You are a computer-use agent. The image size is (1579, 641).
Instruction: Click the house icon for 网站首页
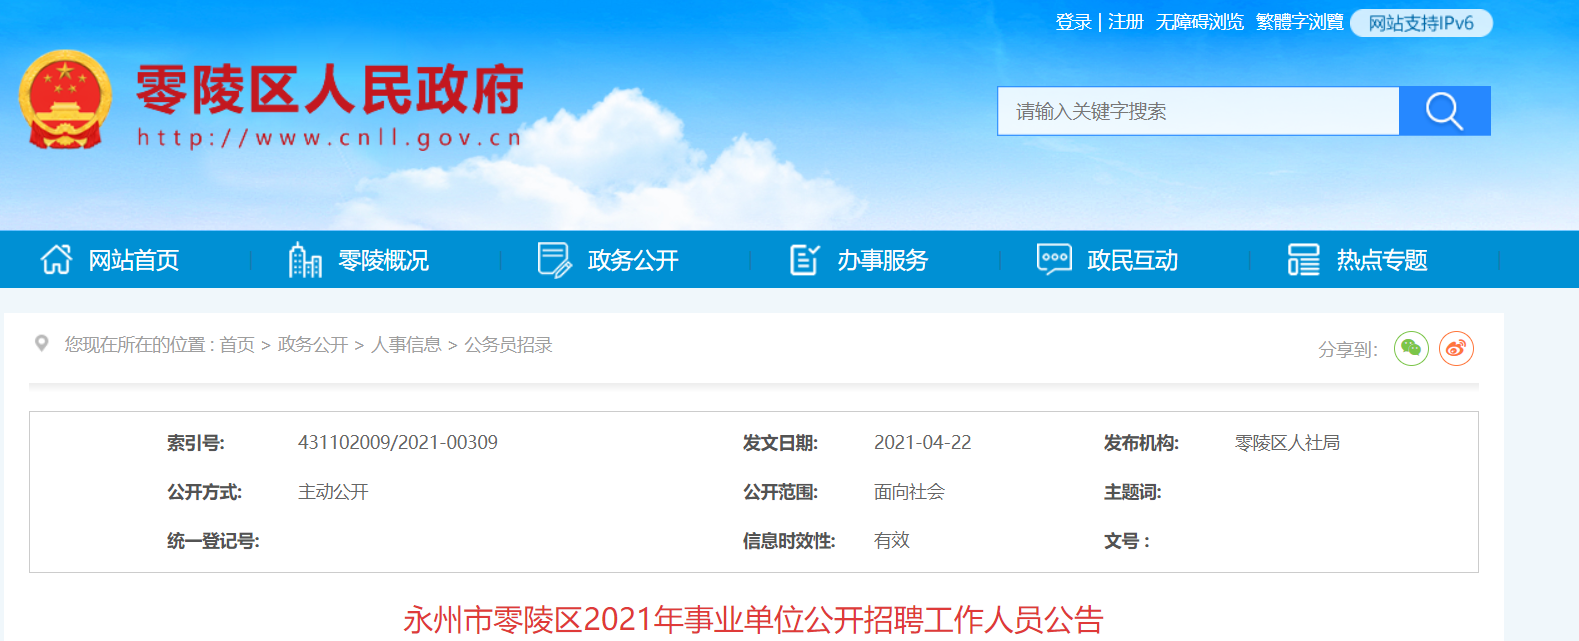click(x=56, y=260)
